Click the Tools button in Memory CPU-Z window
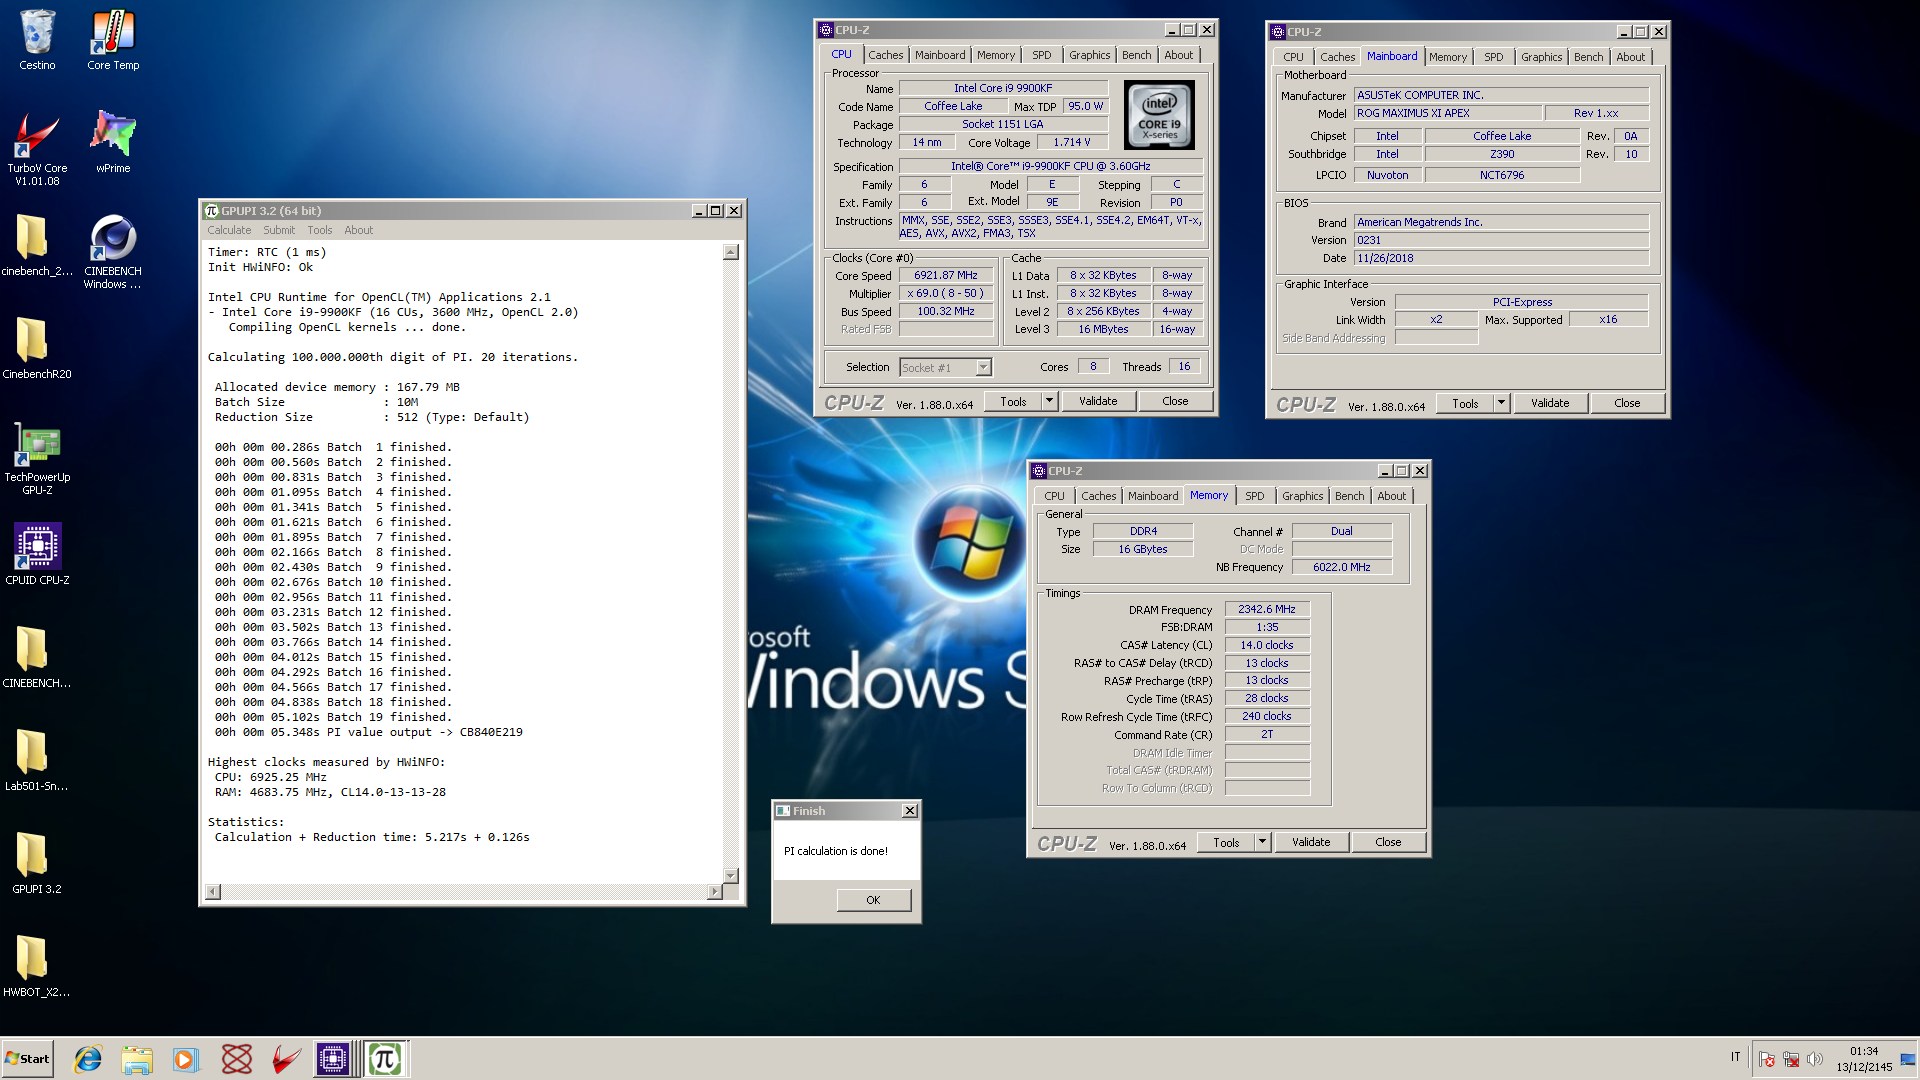The width and height of the screenshot is (1920, 1080). 1226,842
